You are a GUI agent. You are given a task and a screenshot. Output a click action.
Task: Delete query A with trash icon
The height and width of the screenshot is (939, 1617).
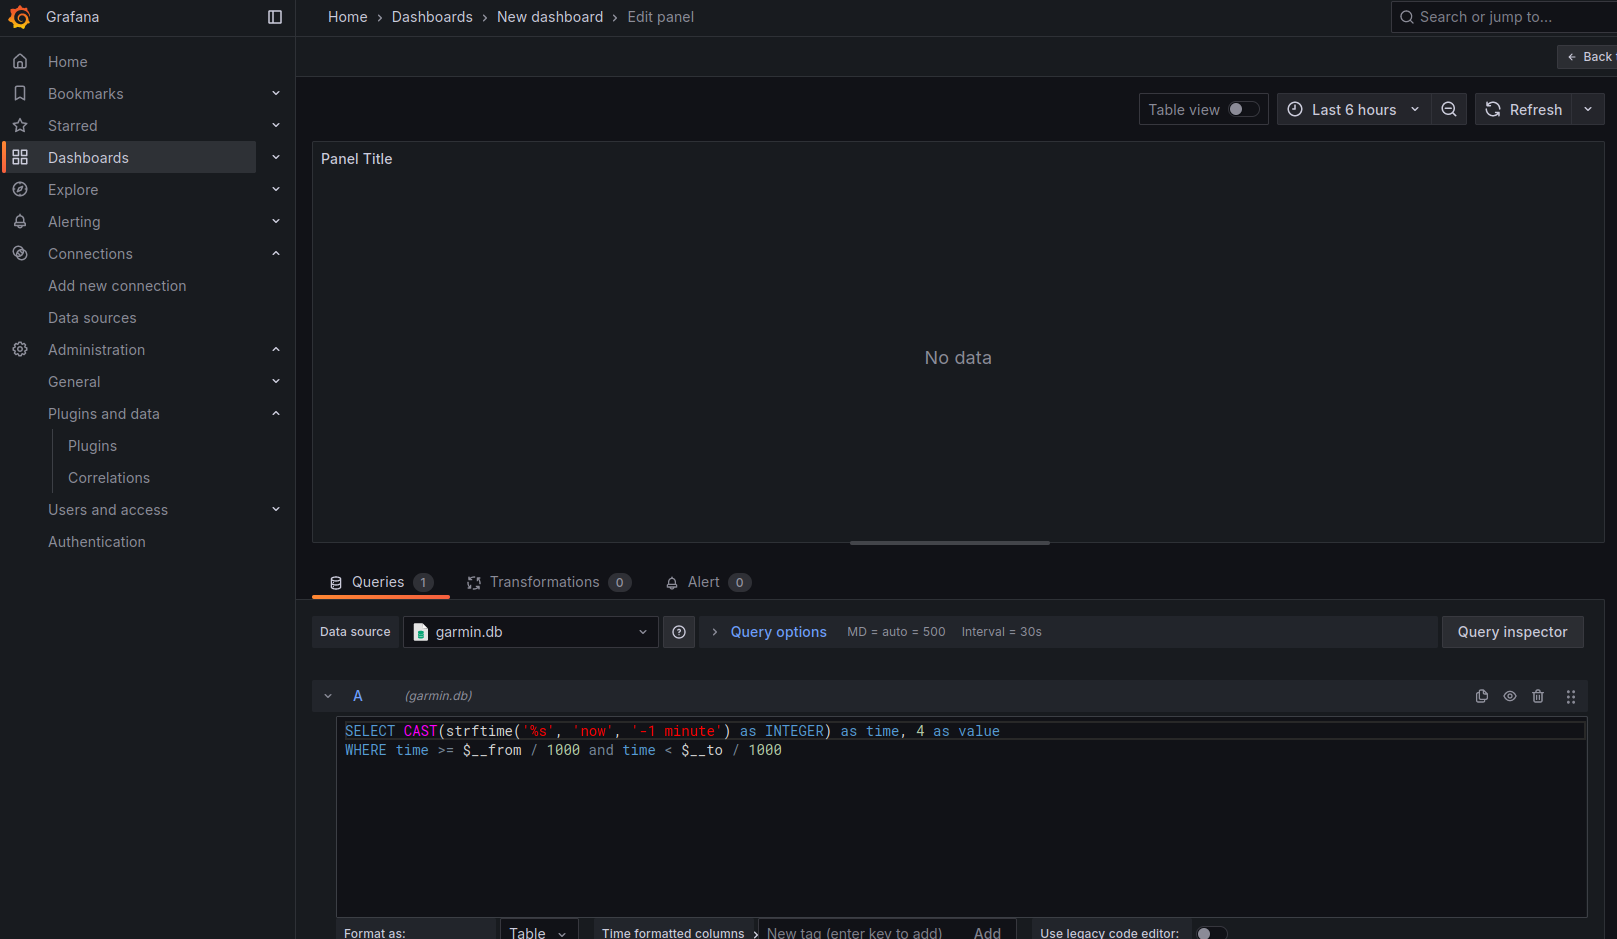point(1538,696)
